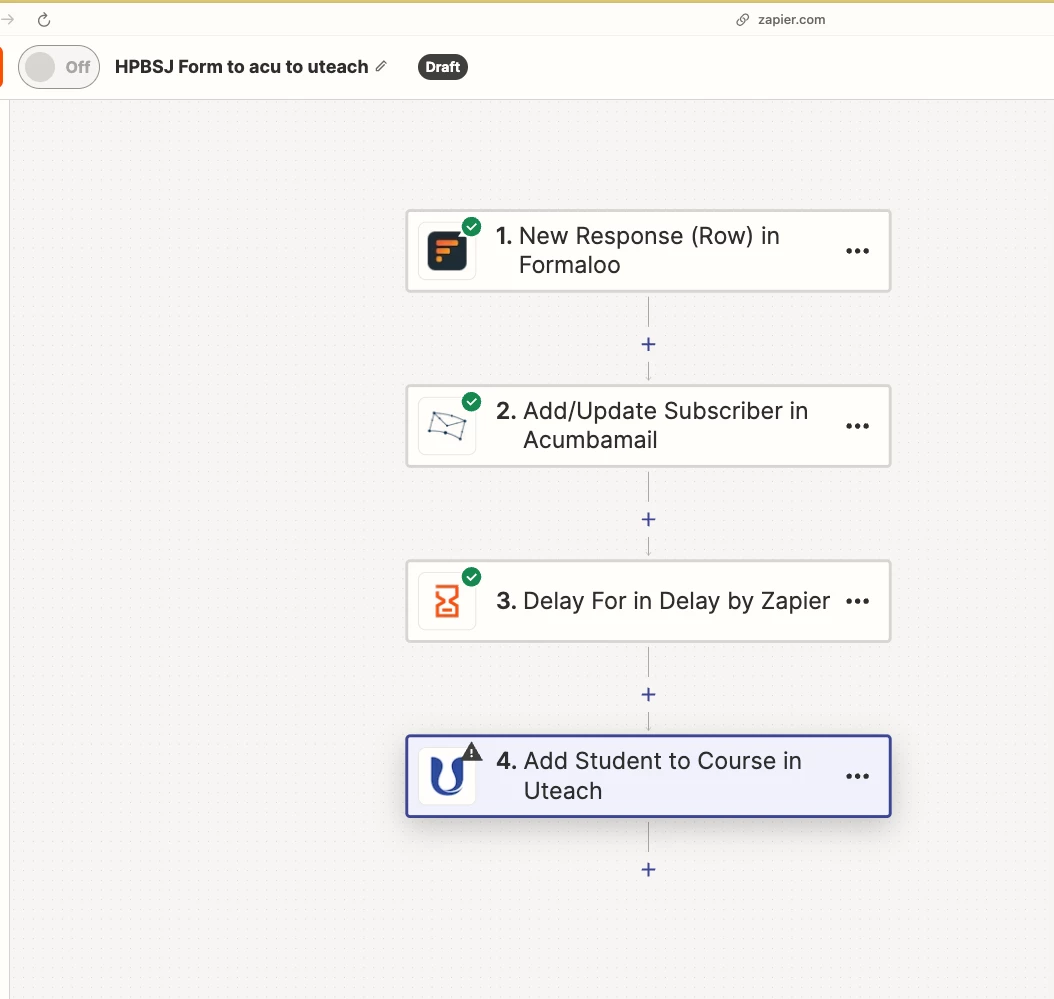Click the Acumbamail app icon
The width and height of the screenshot is (1054, 999).
click(447, 426)
